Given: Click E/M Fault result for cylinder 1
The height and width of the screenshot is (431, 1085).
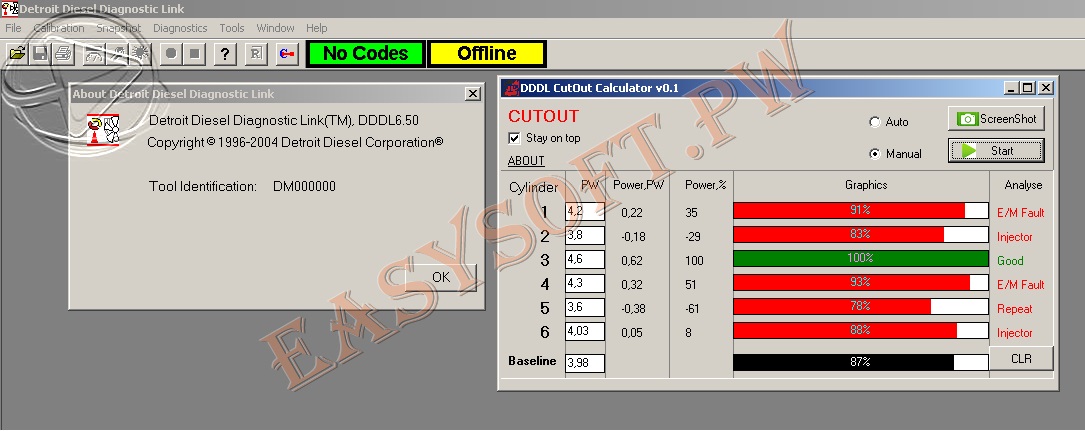Looking at the screenshot, I should click(x=1021, y=212).
